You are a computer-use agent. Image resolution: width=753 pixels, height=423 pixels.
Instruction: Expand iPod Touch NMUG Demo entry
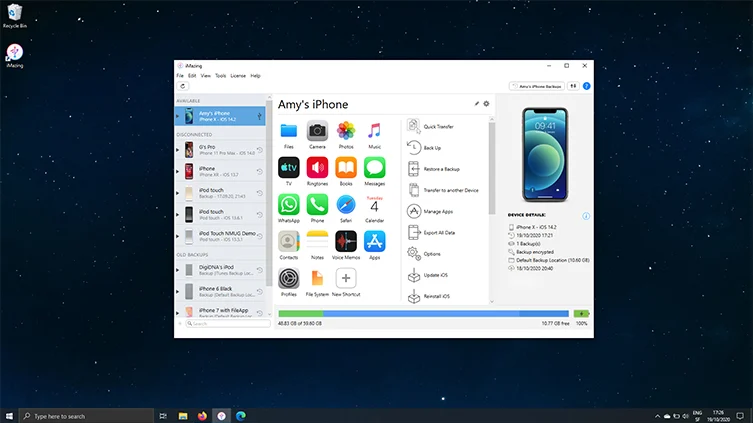tap(178, 236)
